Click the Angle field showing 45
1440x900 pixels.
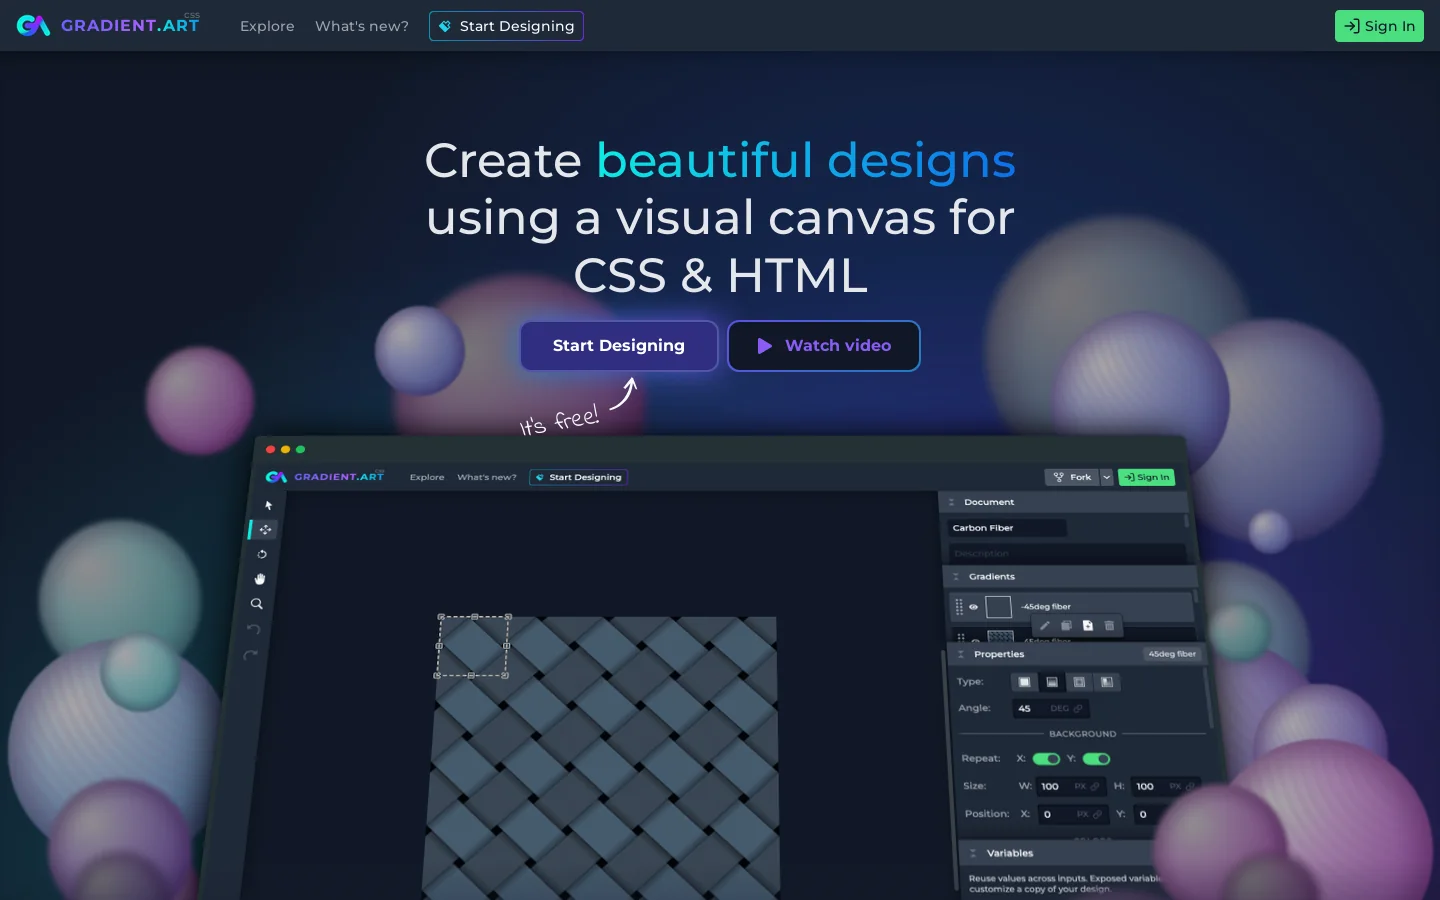click(1050, 708)
